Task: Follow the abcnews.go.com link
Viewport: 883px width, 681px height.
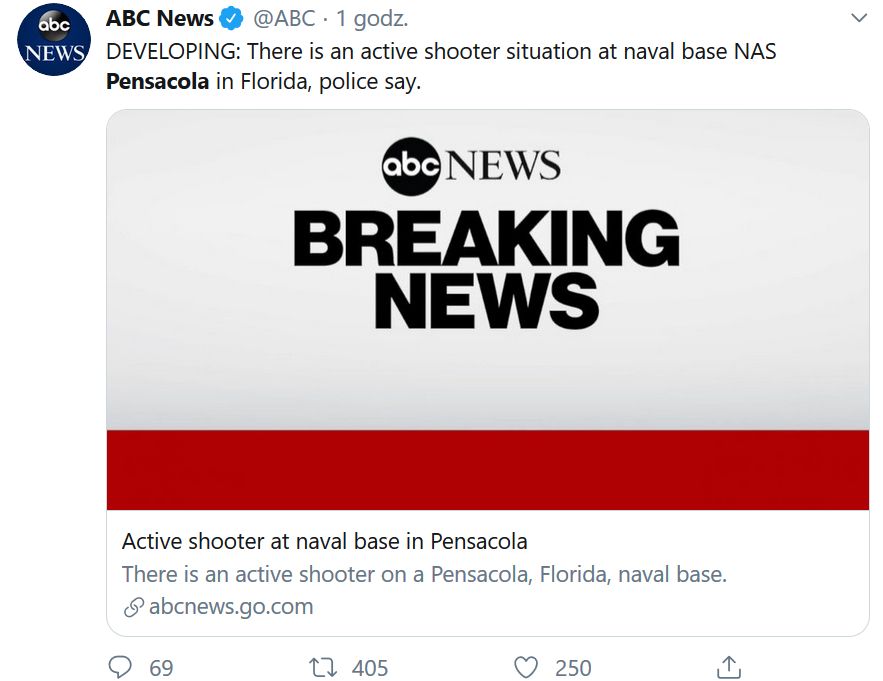Action: 231,607
